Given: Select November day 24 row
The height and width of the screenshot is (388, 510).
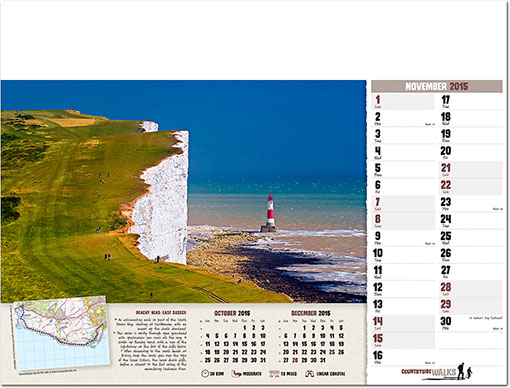Looking at the screenshot, I should tap(471, 220).
